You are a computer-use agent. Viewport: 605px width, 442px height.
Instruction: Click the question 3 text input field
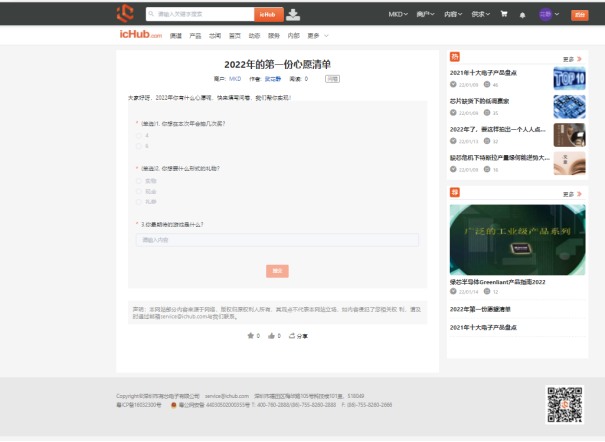point(277,240)
